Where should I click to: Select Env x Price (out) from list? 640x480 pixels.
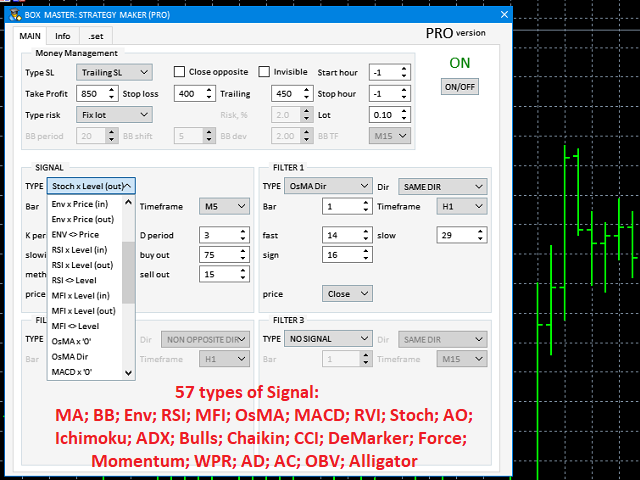[85, 219]
